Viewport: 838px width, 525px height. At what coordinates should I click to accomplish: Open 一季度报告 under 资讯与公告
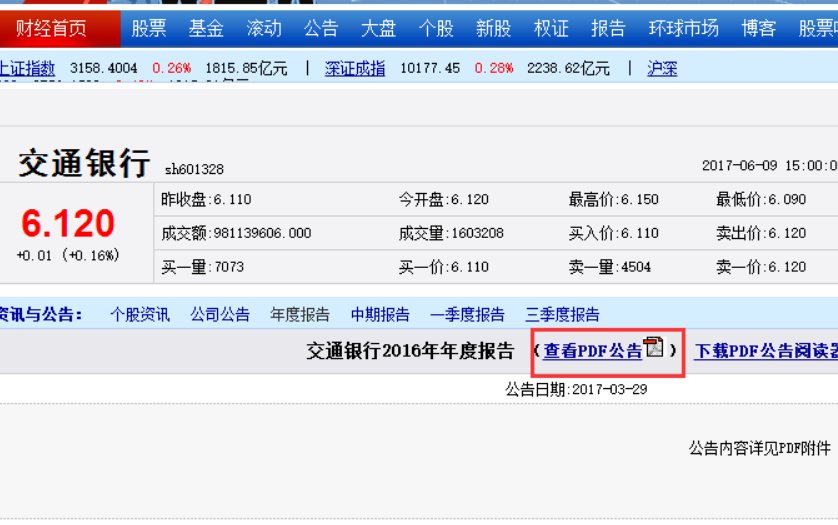point(467,314)
